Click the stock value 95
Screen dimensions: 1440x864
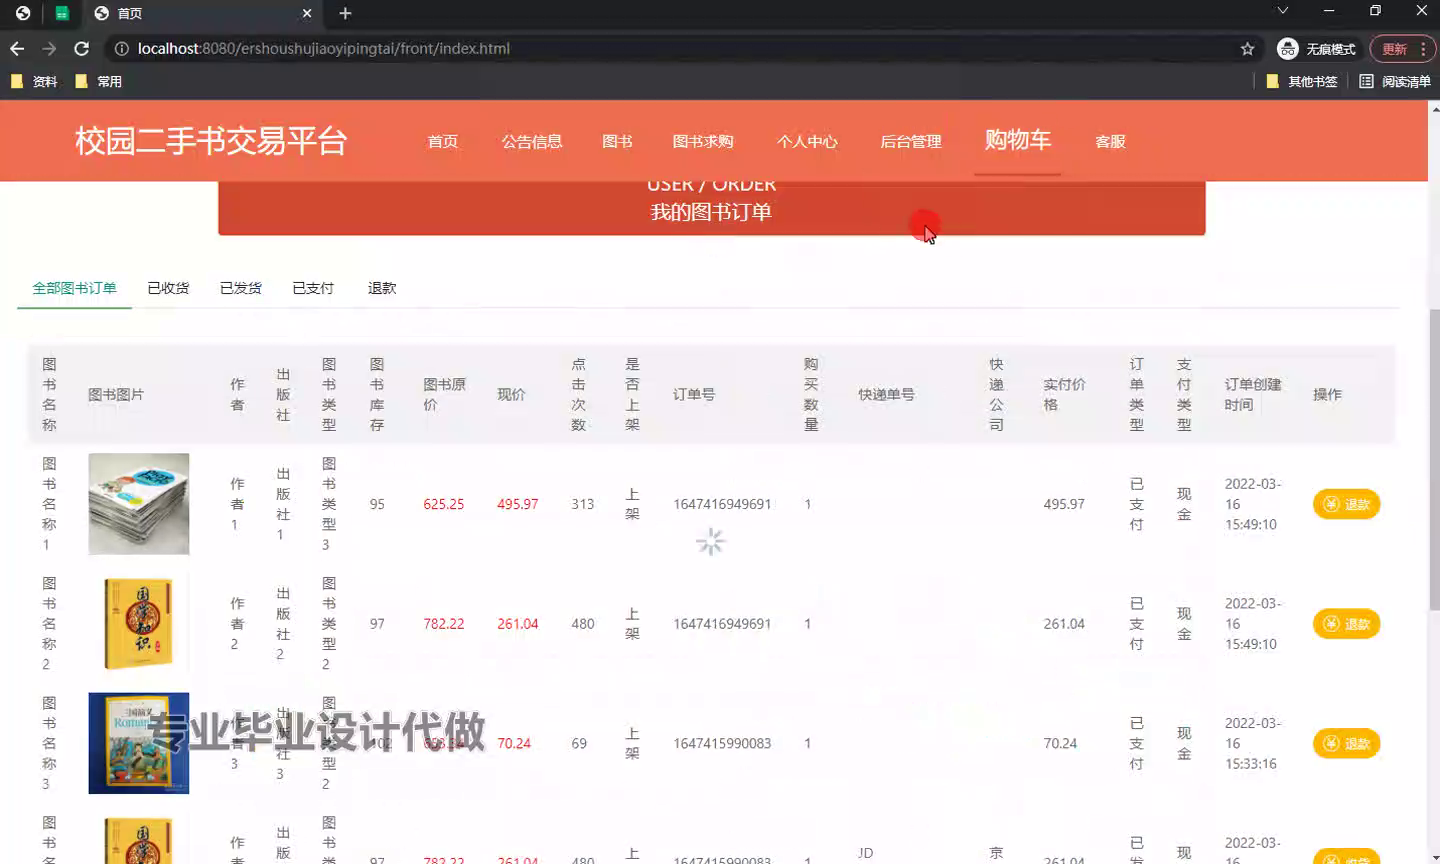click(377, 504)
